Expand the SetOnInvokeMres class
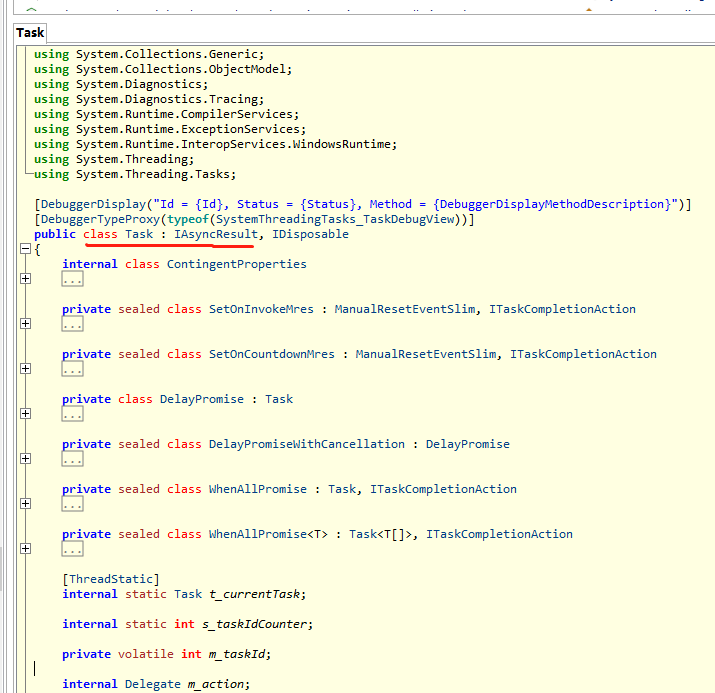 point(26,324)
